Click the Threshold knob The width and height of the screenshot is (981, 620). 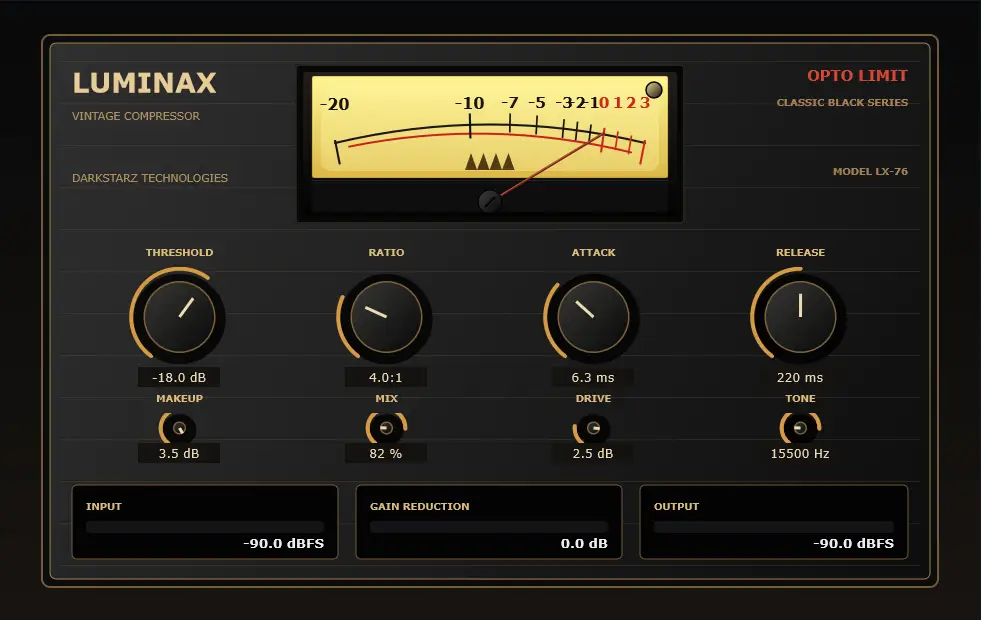point(180,317)
